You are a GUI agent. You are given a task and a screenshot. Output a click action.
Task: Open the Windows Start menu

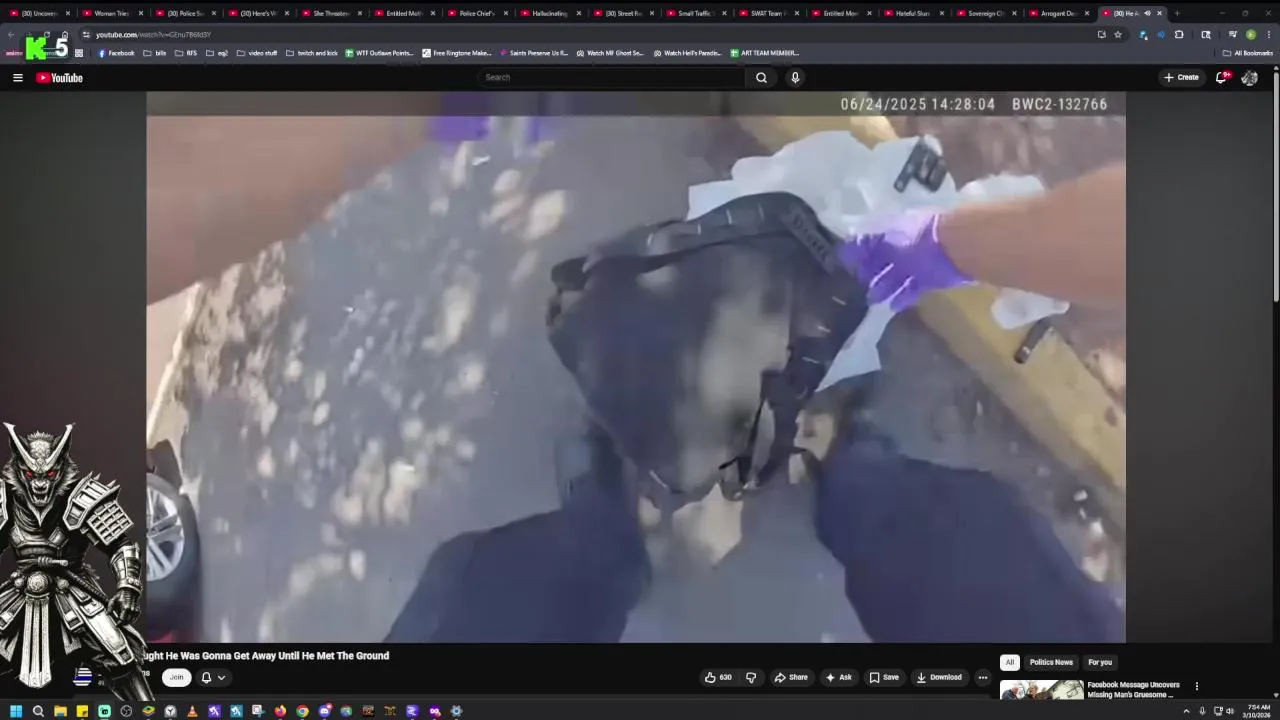(x=15, y=711)
